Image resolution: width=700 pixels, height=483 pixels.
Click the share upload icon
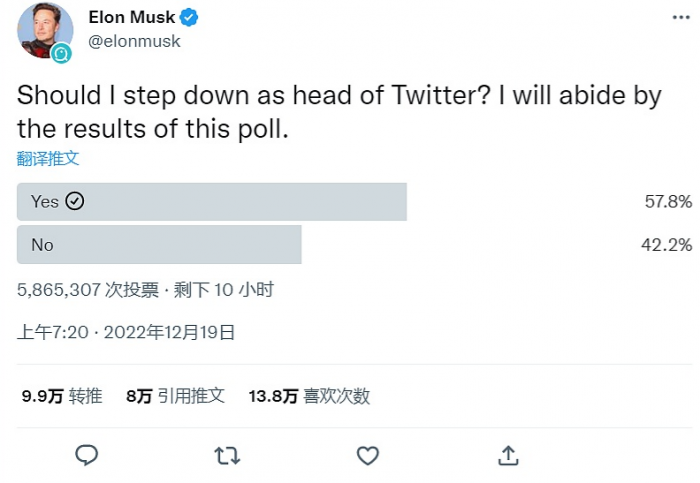(x=508, y=456)
